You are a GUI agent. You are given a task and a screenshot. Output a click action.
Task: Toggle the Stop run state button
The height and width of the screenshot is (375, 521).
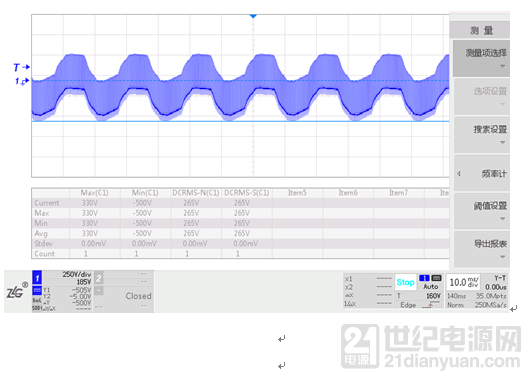[405, 282]
